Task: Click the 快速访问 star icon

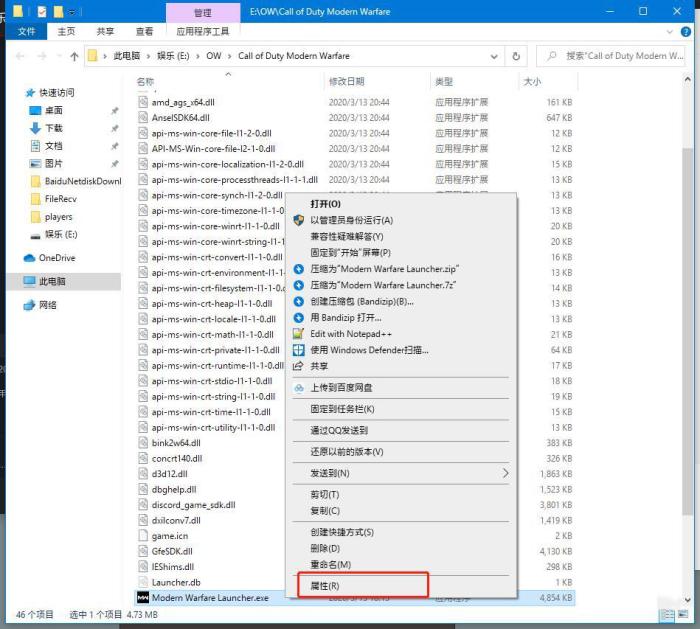Action: (30, 93)
